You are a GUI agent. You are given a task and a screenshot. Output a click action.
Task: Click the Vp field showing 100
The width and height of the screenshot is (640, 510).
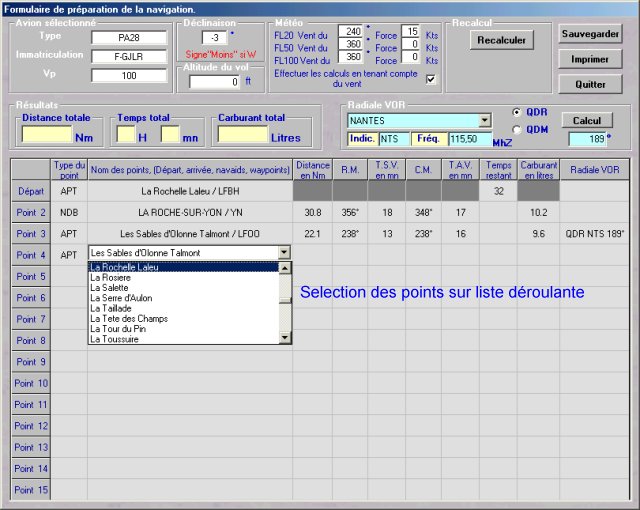pos(129,75)
